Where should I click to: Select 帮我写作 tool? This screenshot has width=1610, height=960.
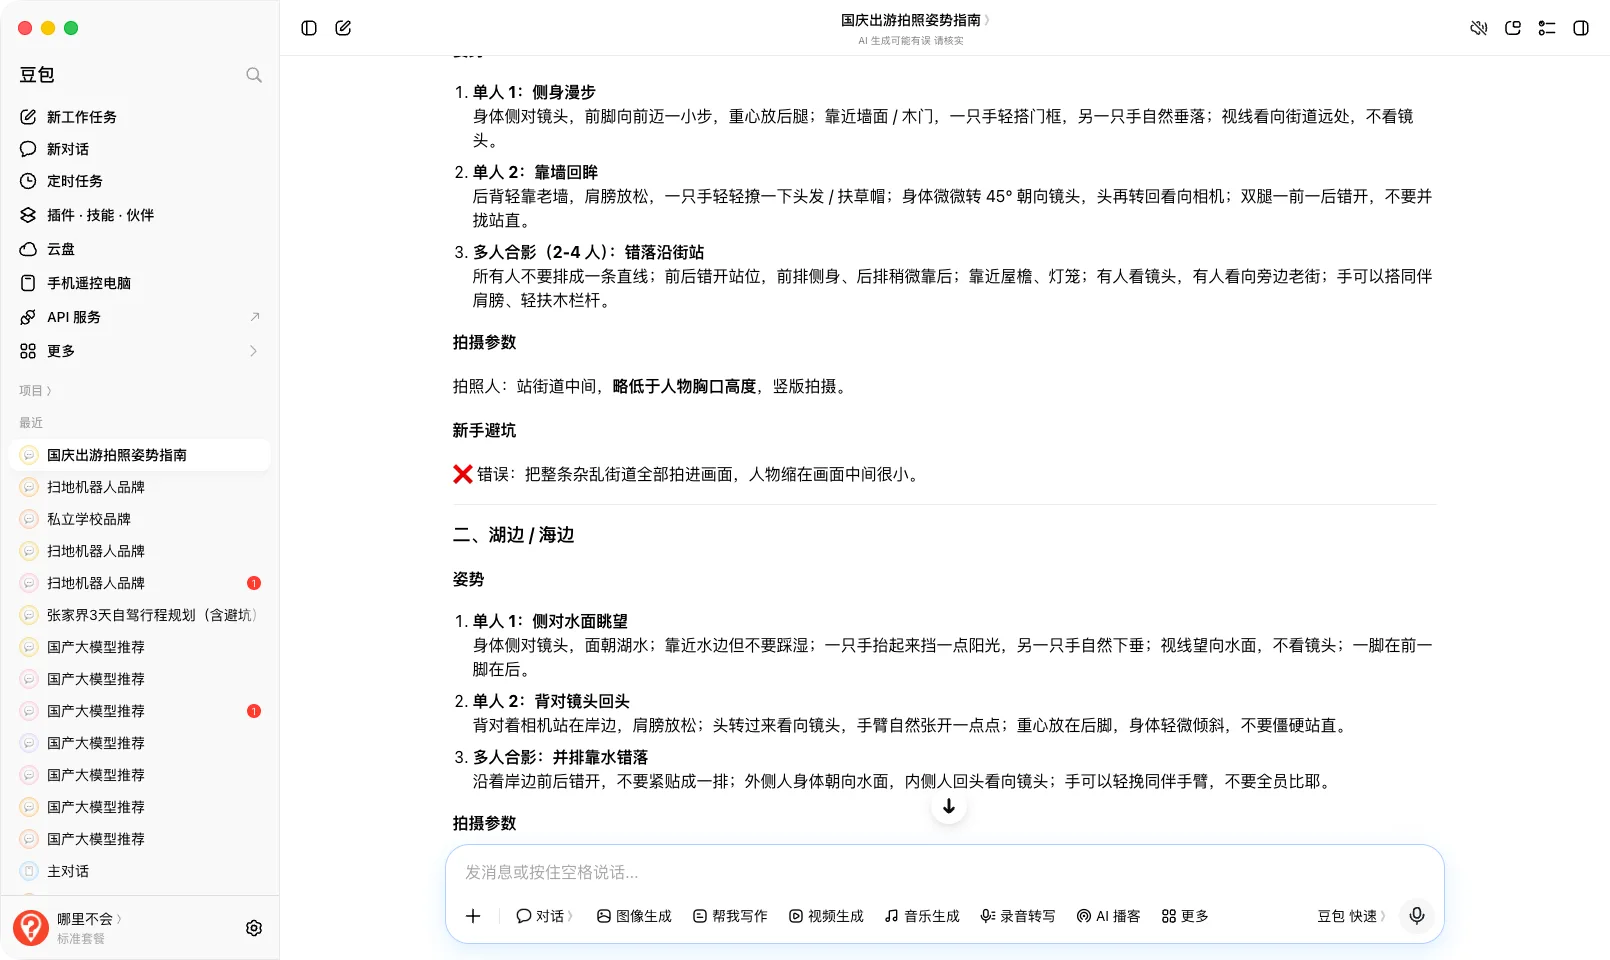click(730, 916)
